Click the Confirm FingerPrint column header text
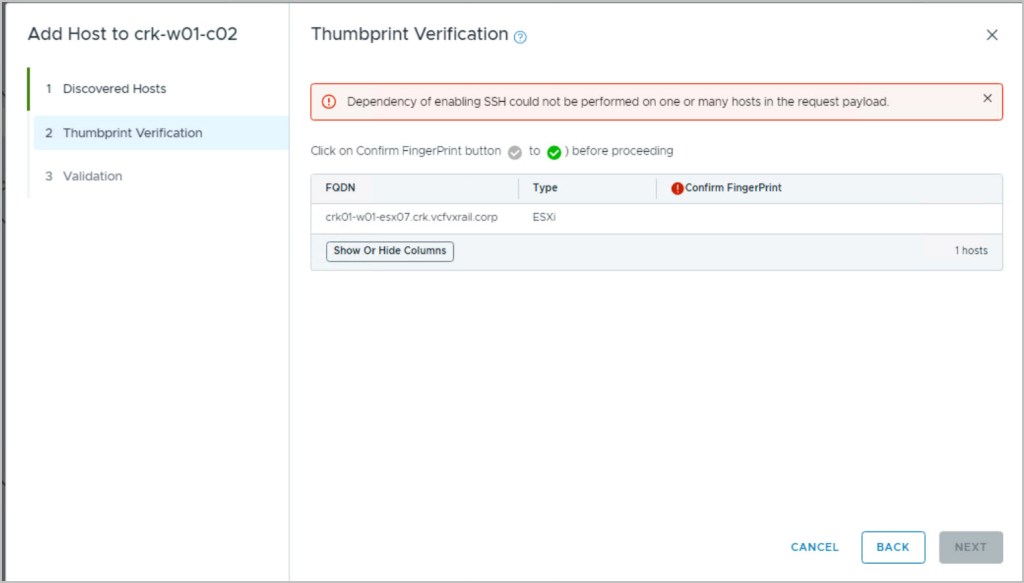 tap(733, 188)
